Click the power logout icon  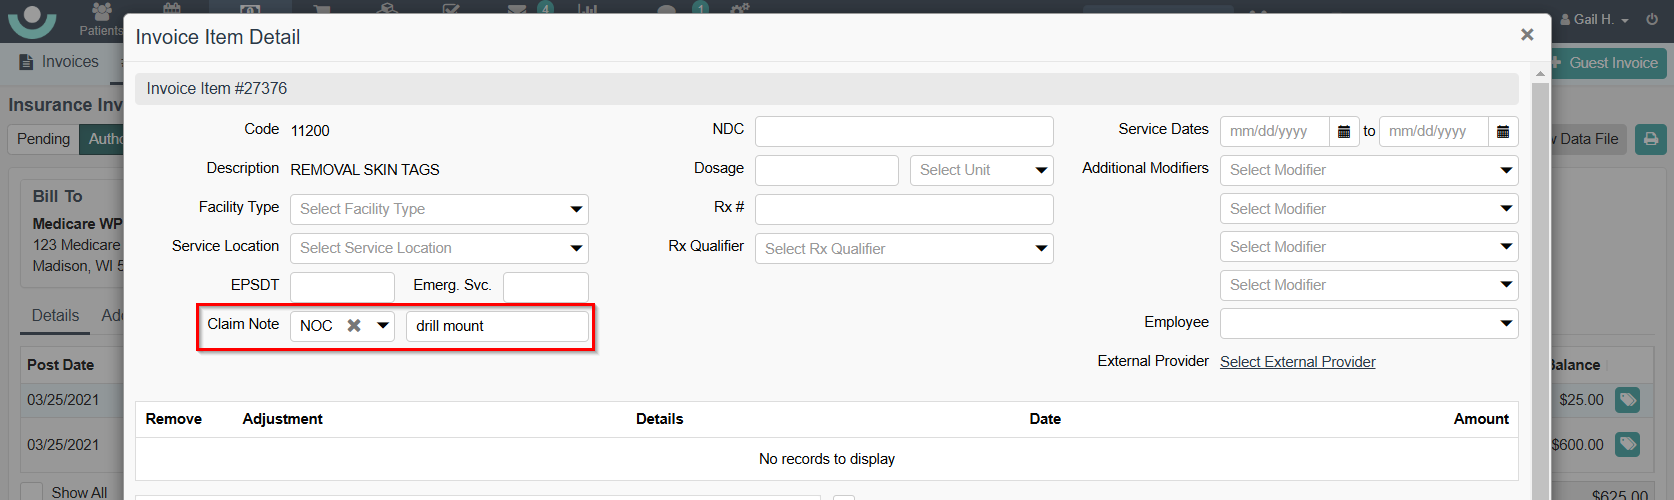(1652, 19)
